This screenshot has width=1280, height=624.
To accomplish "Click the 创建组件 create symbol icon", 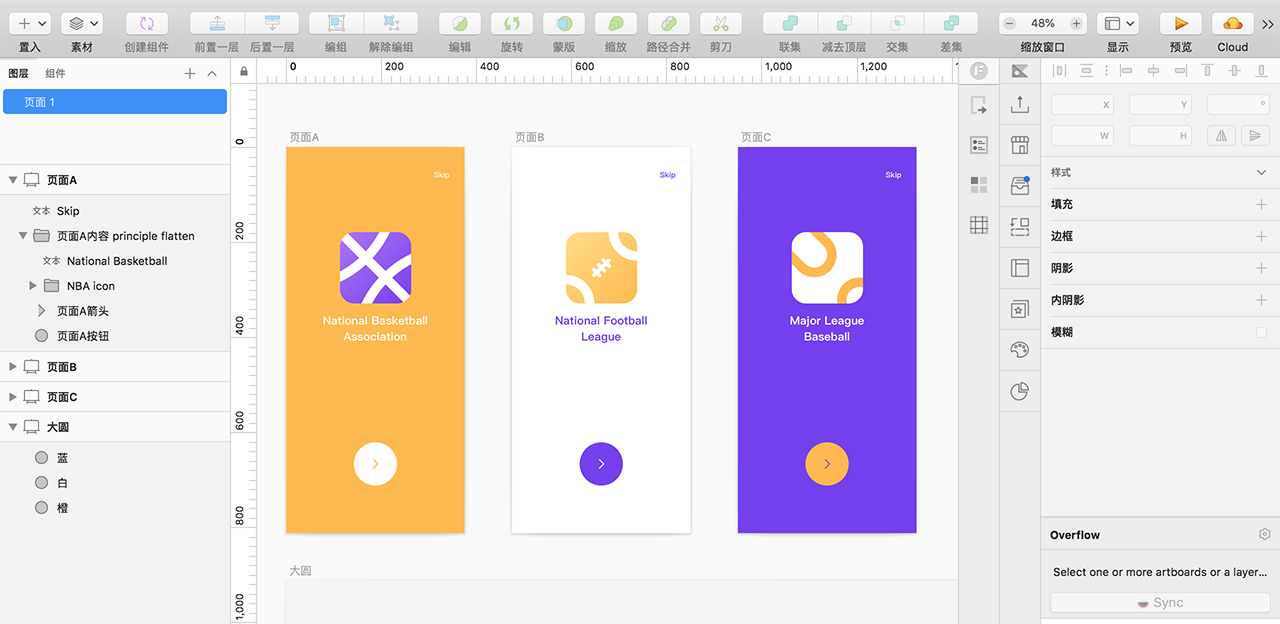I will click(x=147, y=23).
